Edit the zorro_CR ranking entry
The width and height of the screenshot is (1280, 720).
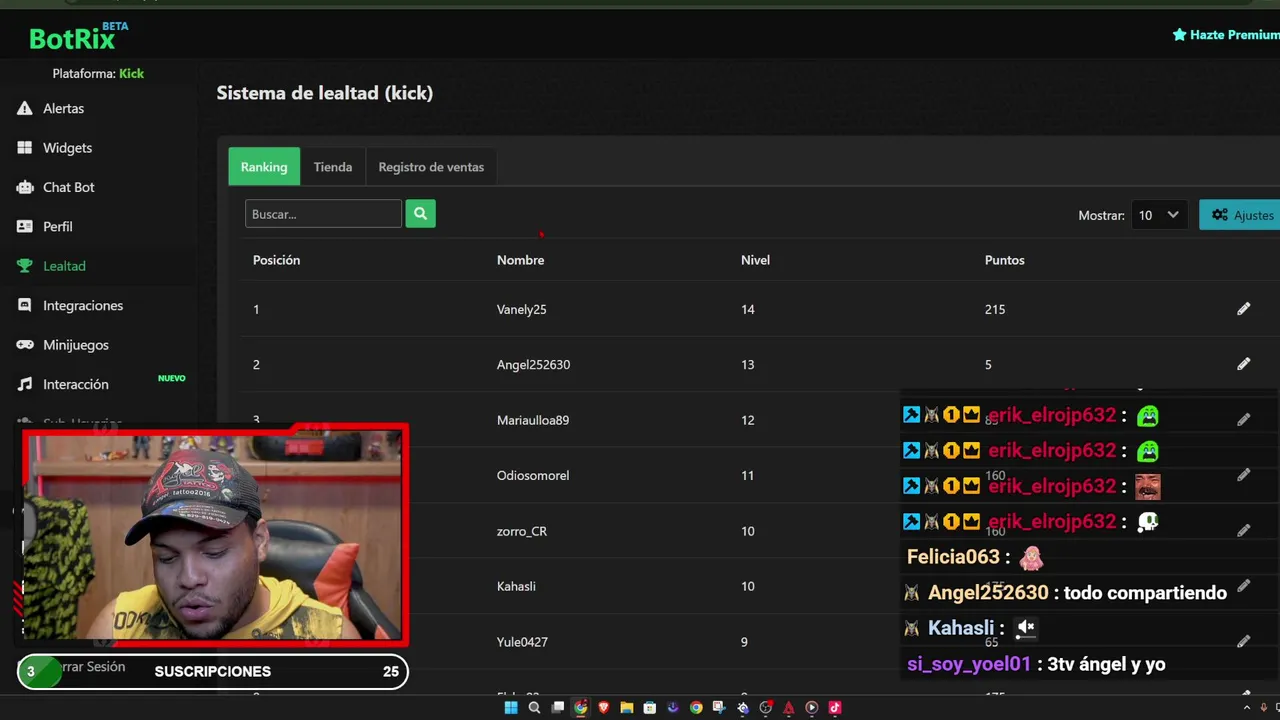coord(1243,531)
